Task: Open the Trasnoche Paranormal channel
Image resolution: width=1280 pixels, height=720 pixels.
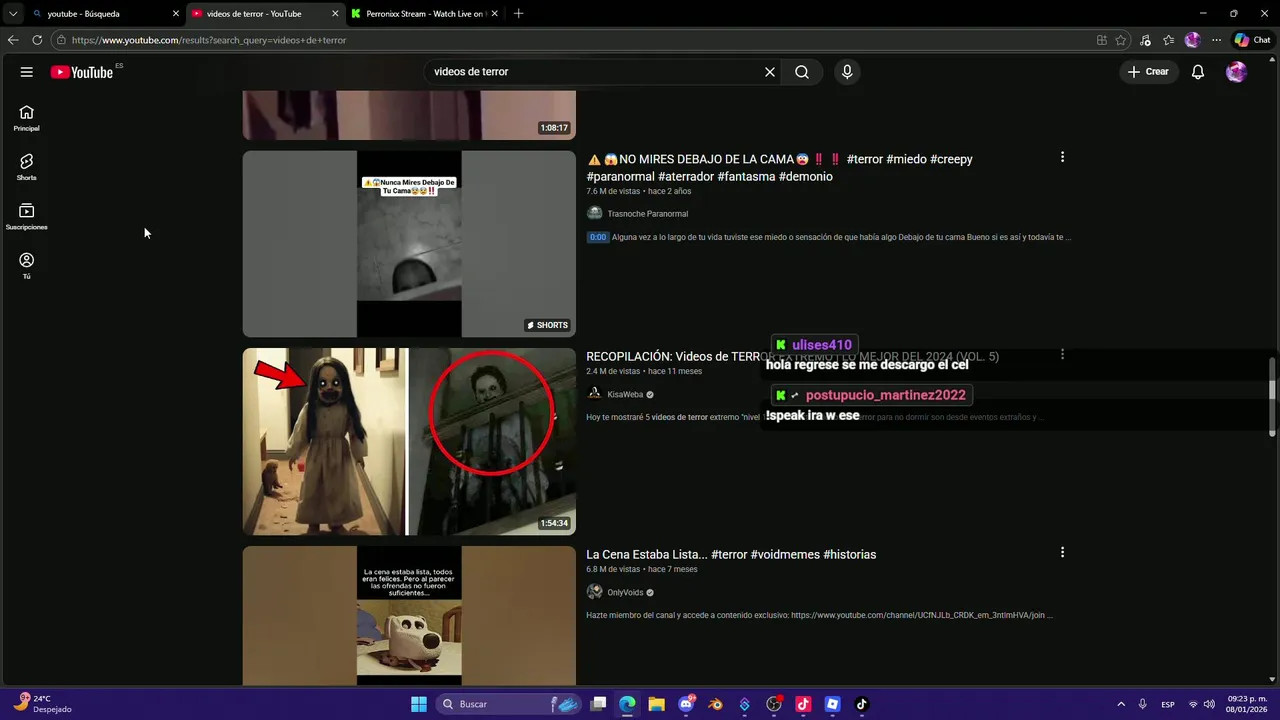Action: click(647, 213)
